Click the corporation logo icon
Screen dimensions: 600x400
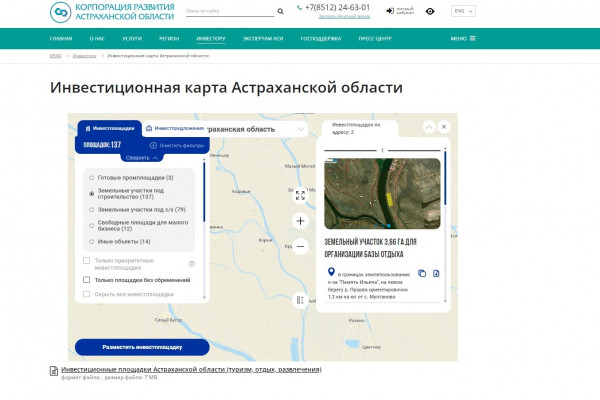tap(60, 12)
